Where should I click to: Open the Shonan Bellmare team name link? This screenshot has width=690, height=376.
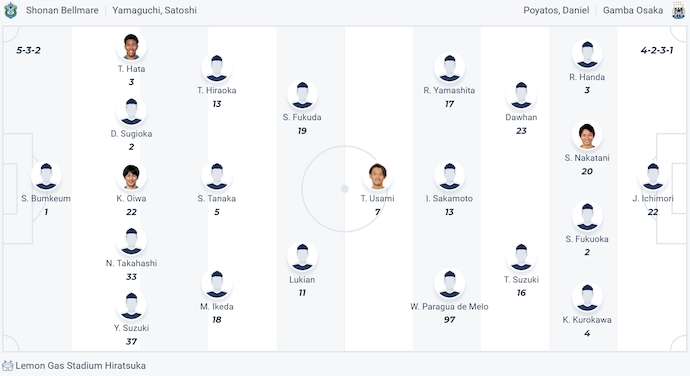[x=62, y=10]
